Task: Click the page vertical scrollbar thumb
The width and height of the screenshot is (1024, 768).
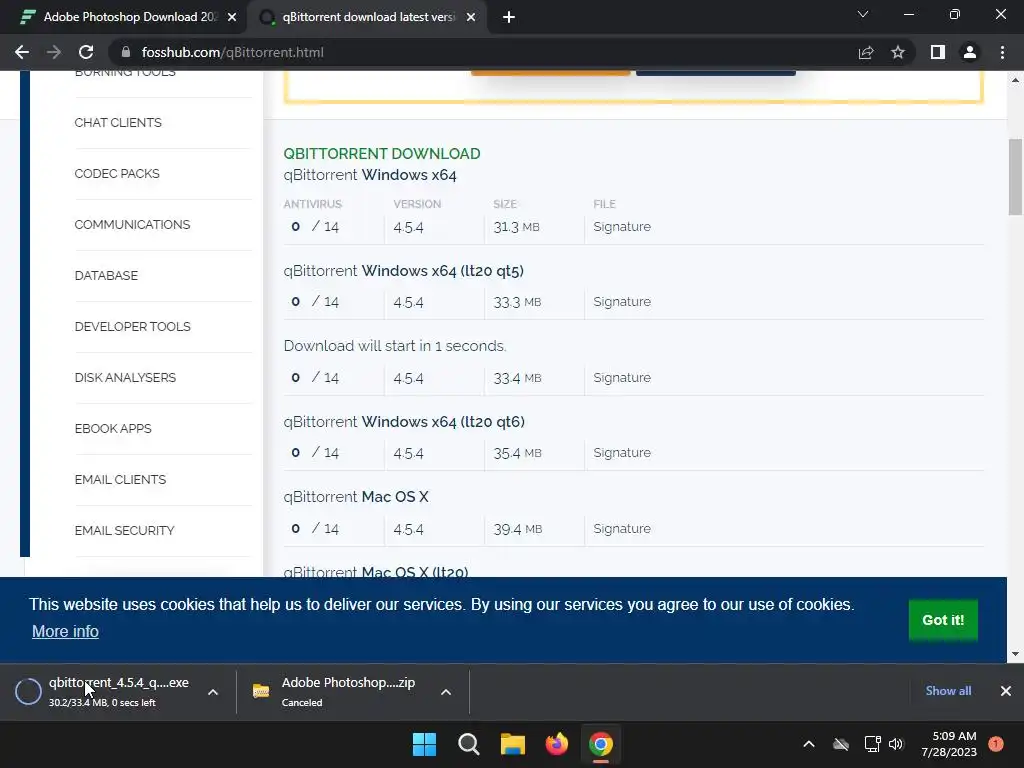Action: click(x=1016, y=176)
